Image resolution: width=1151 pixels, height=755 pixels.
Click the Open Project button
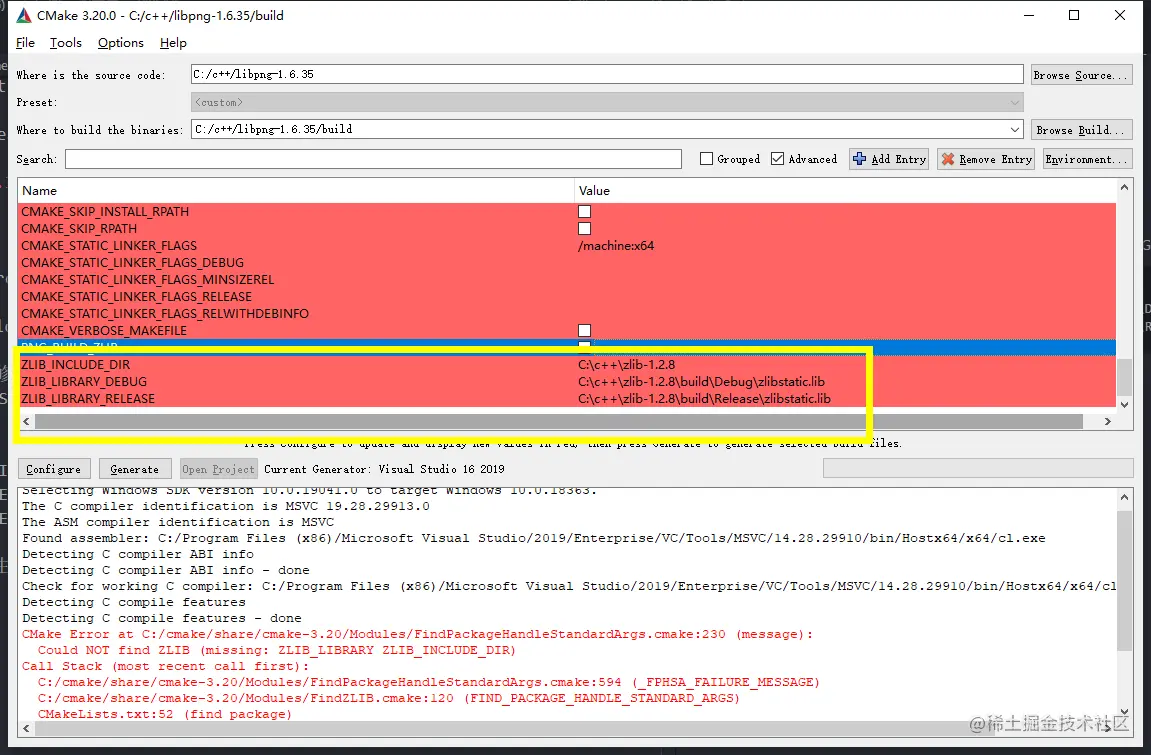[218, 469]
